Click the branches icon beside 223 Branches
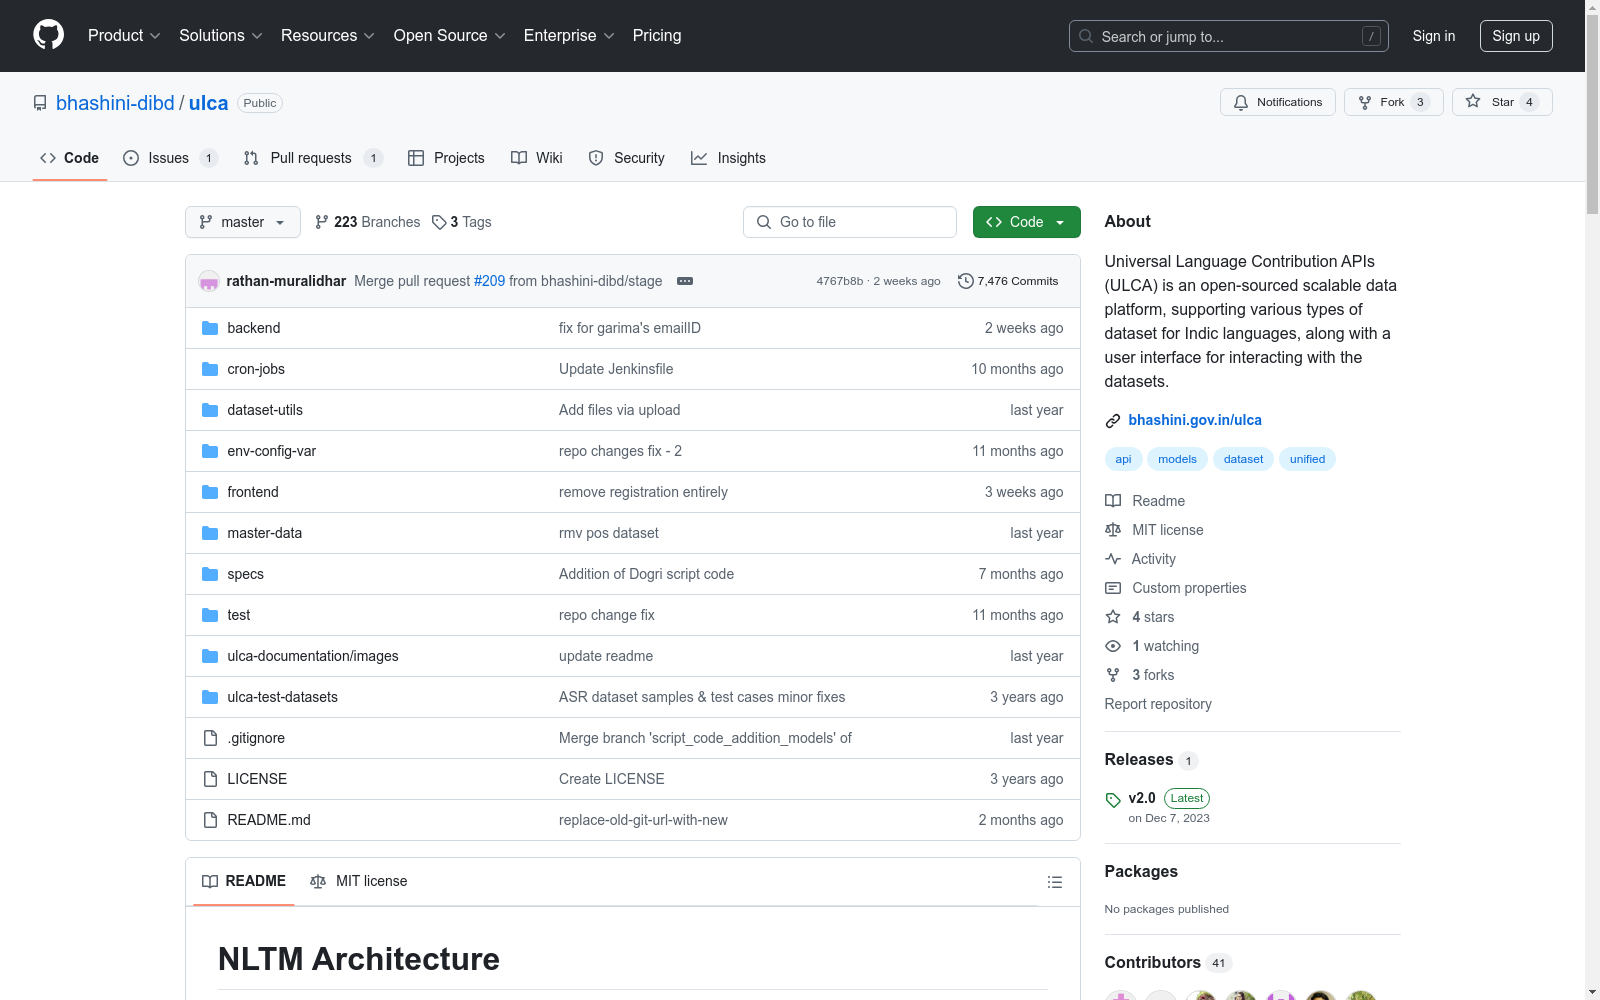This screenshot has width=1600, height=1000. coord(322,222)
